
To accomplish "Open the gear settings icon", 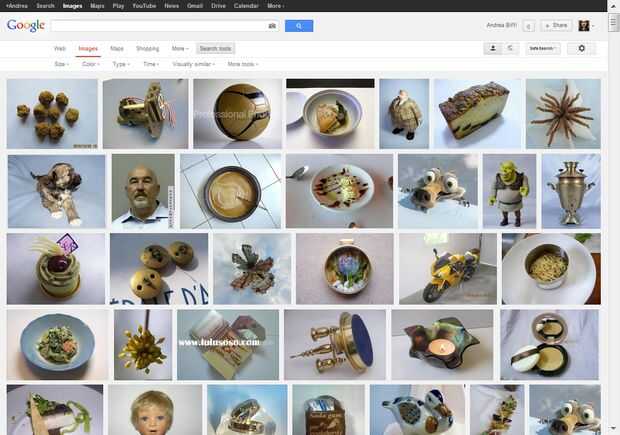I will 581,48.
